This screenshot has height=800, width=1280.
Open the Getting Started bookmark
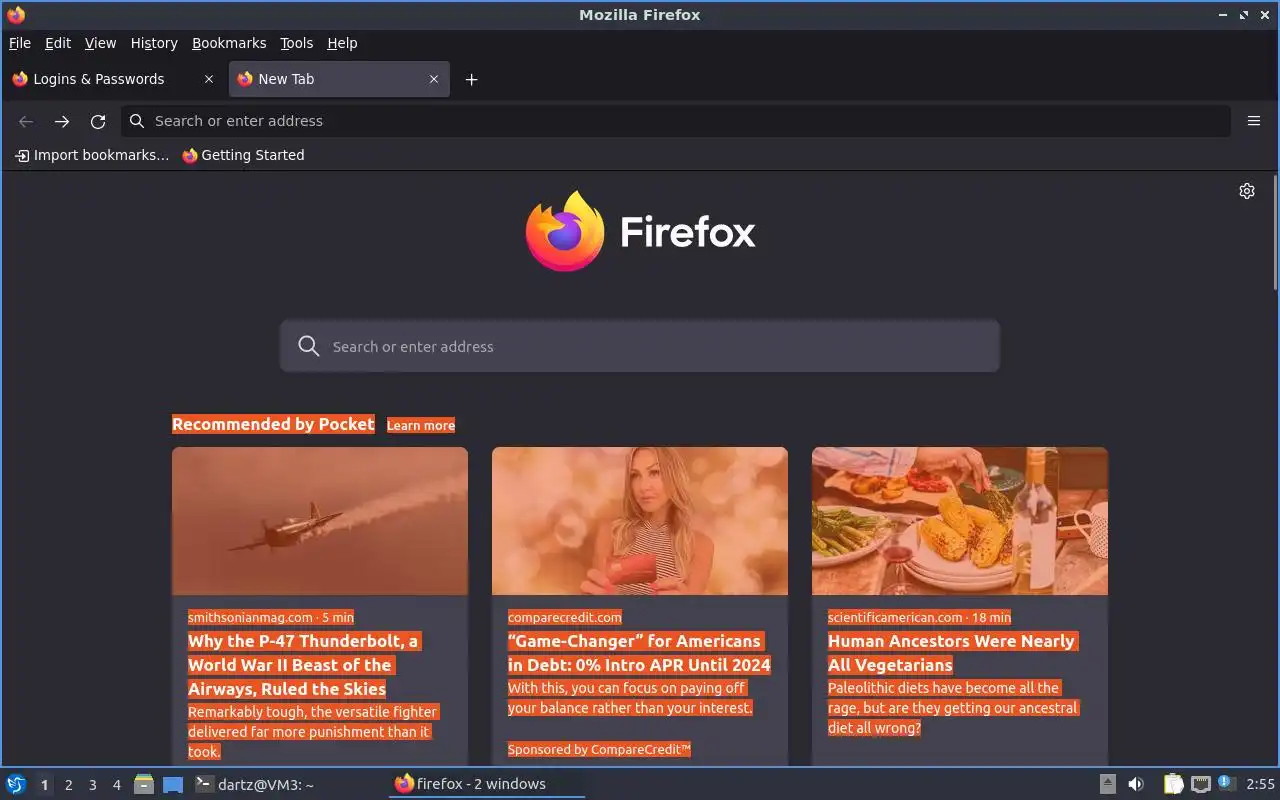click(x=243, y=155)
